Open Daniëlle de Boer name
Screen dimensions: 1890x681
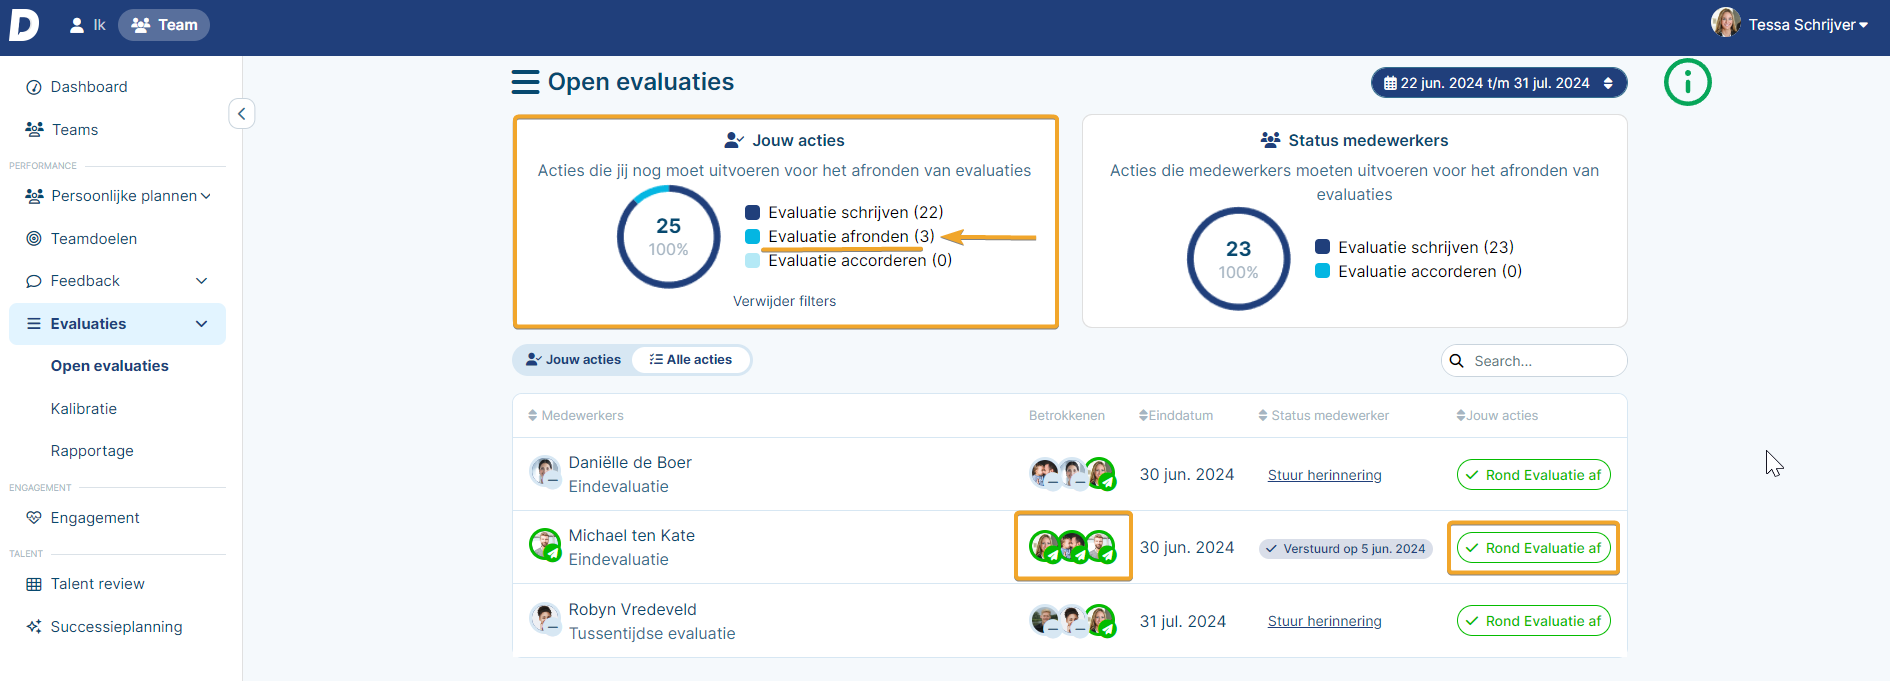[x=630, y=463]
